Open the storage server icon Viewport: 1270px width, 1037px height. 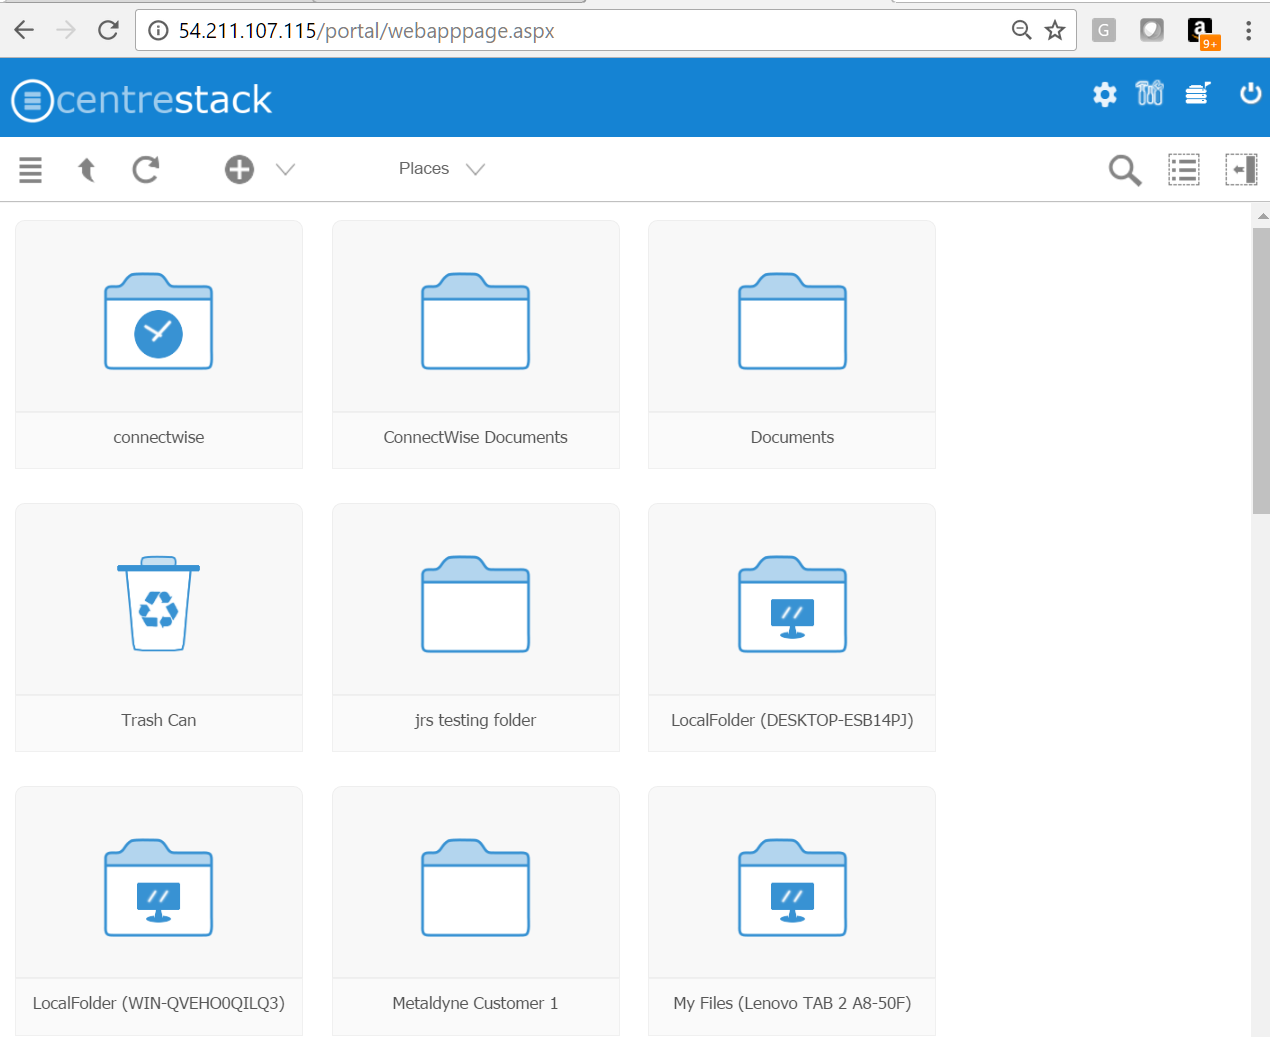pos(1197,93)
